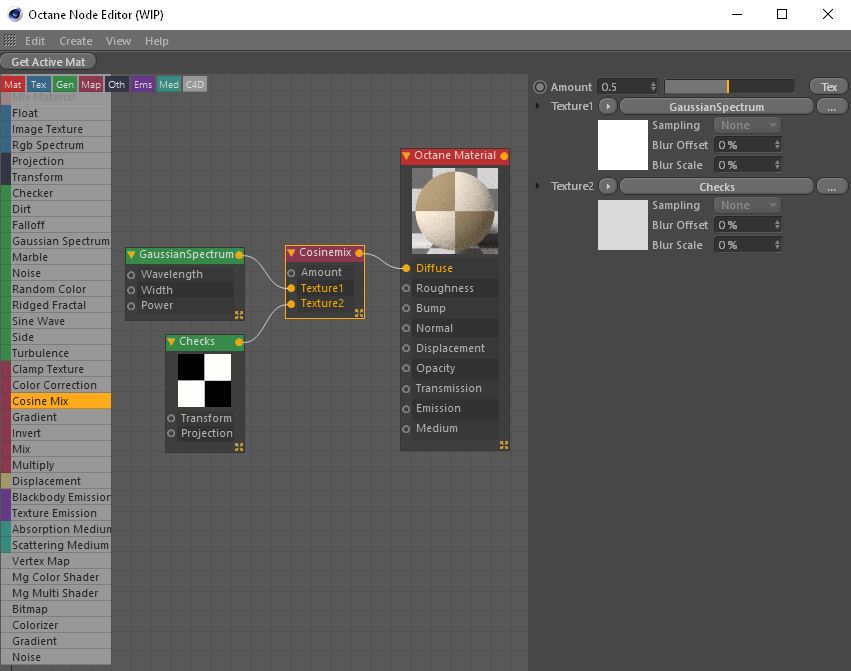Click the ellipsis button next to Checks
The width and height of the screenshot is (851, 671).
pyautogui.click(x=831, y=186)
